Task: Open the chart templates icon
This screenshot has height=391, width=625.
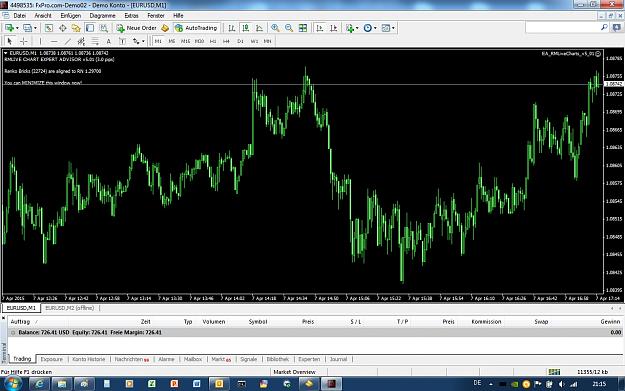Action: (386, 28)
